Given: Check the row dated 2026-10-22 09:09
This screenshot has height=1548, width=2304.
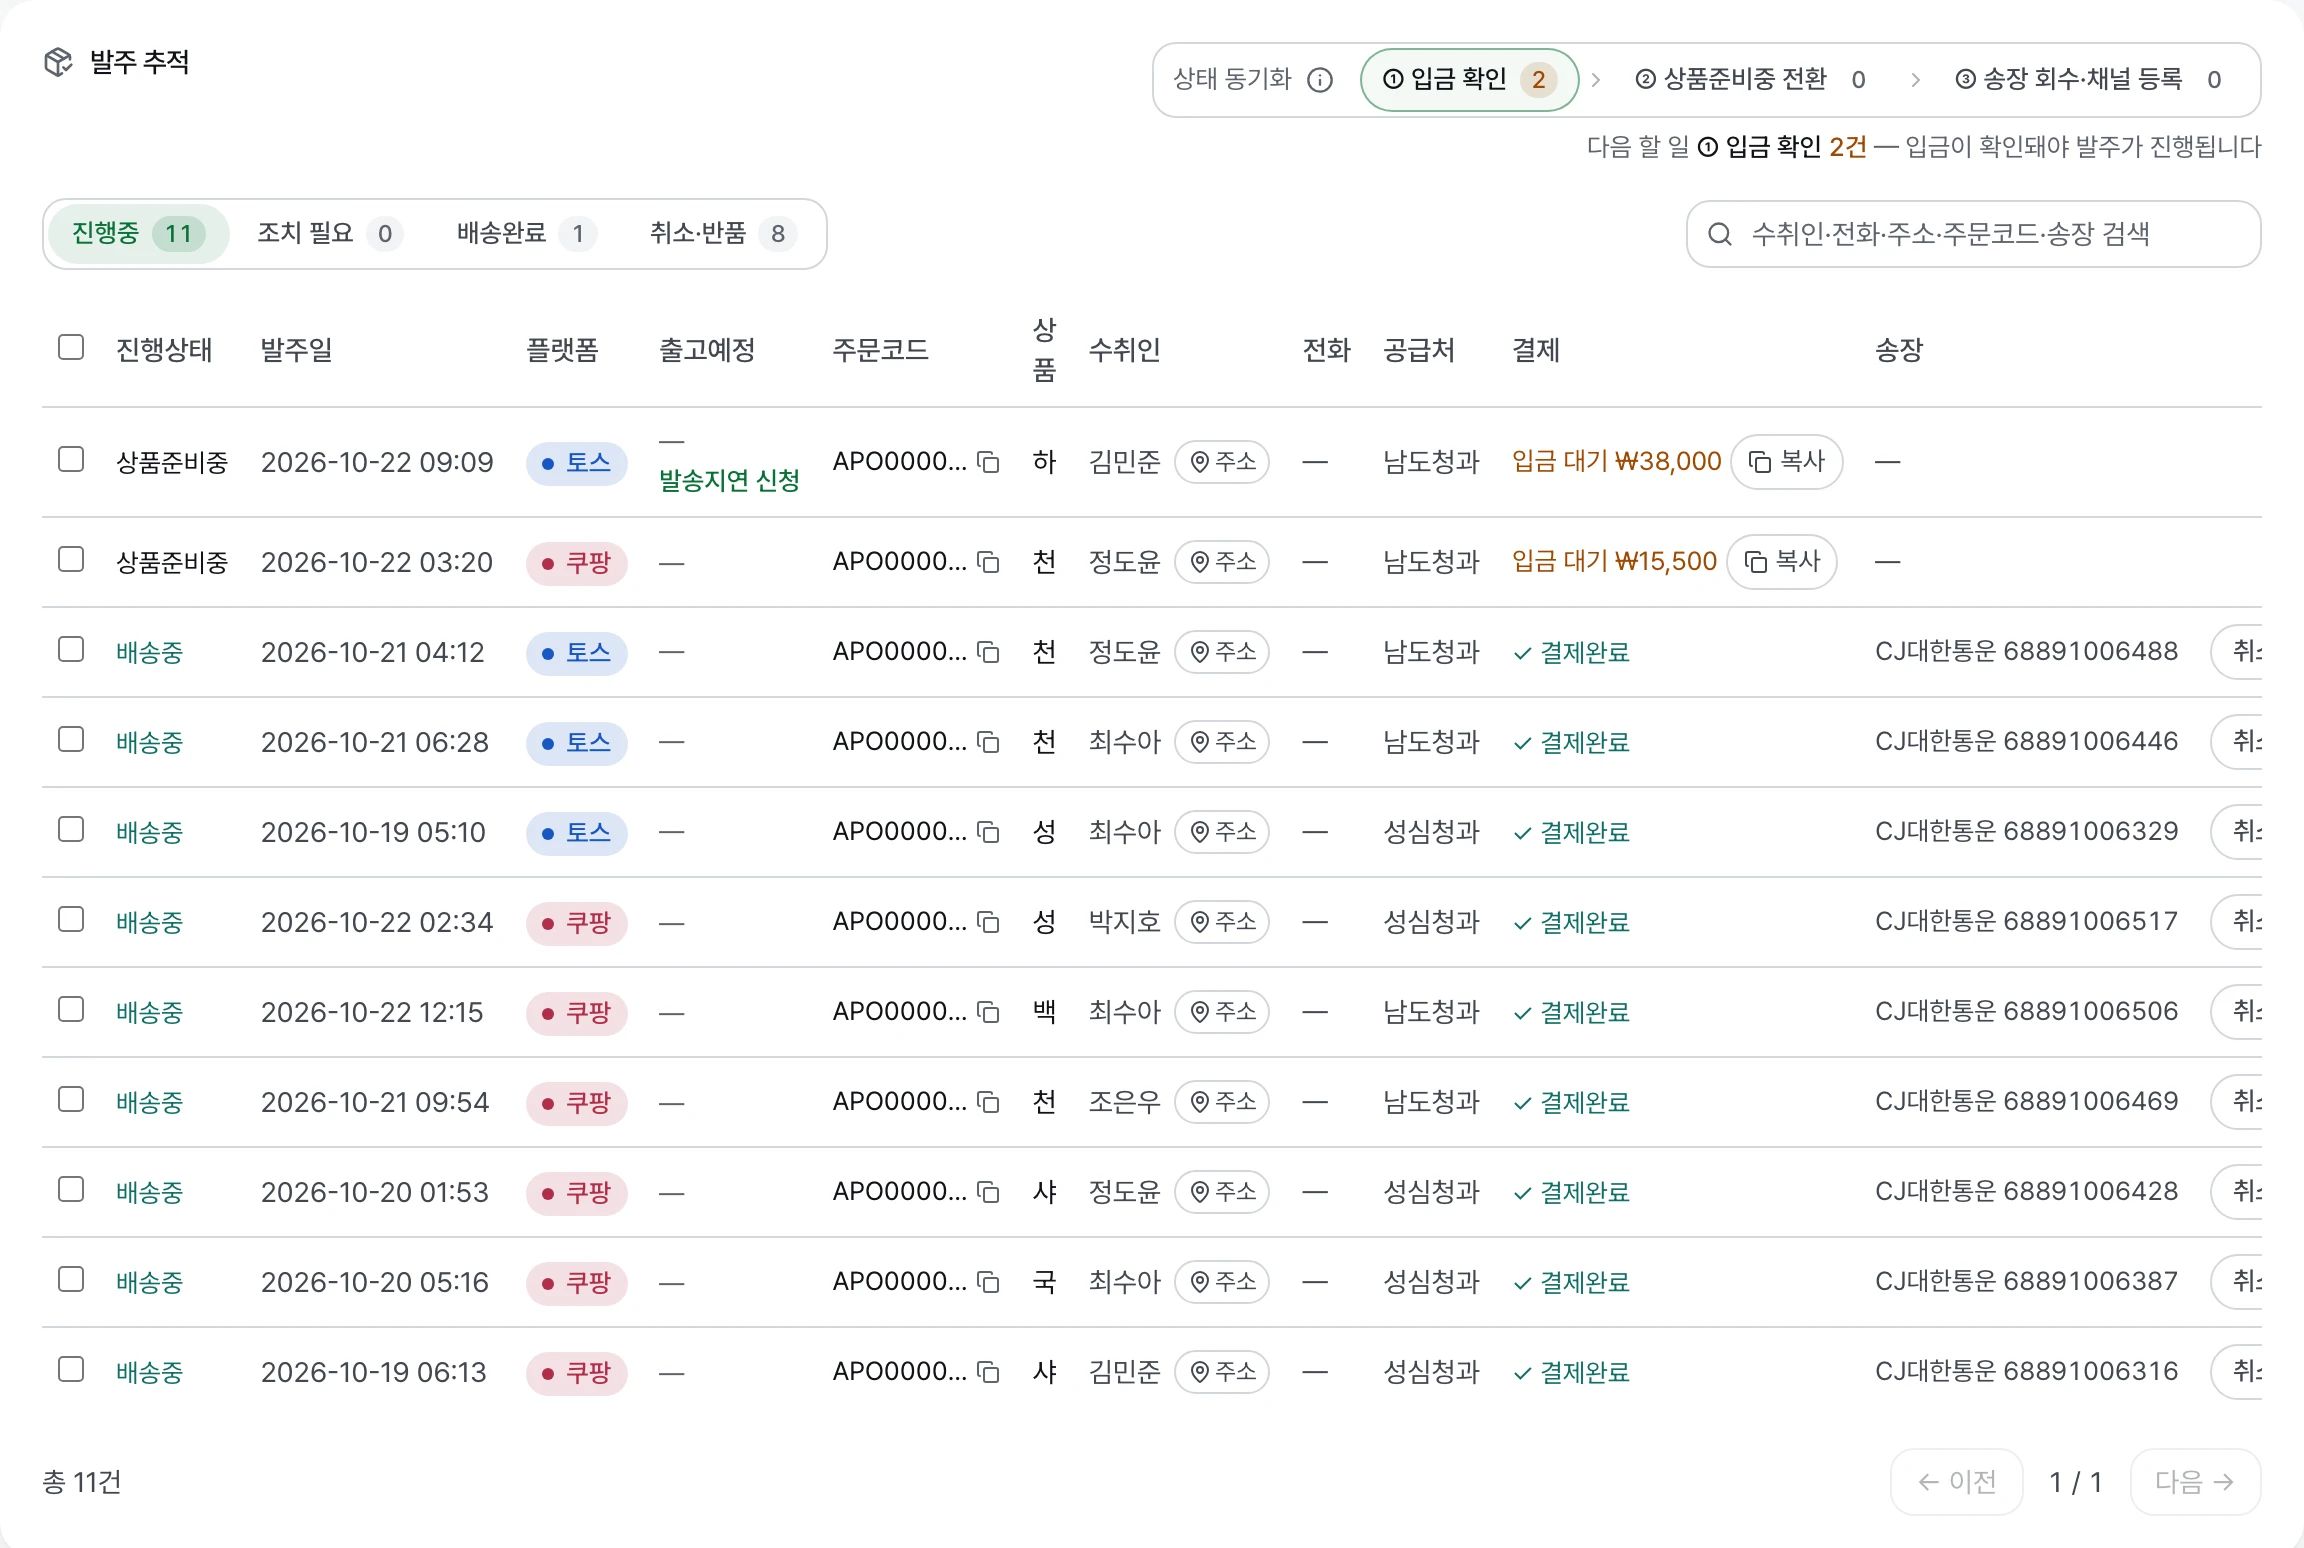Looking at the screenshot, I should click(x=71, y=459).
